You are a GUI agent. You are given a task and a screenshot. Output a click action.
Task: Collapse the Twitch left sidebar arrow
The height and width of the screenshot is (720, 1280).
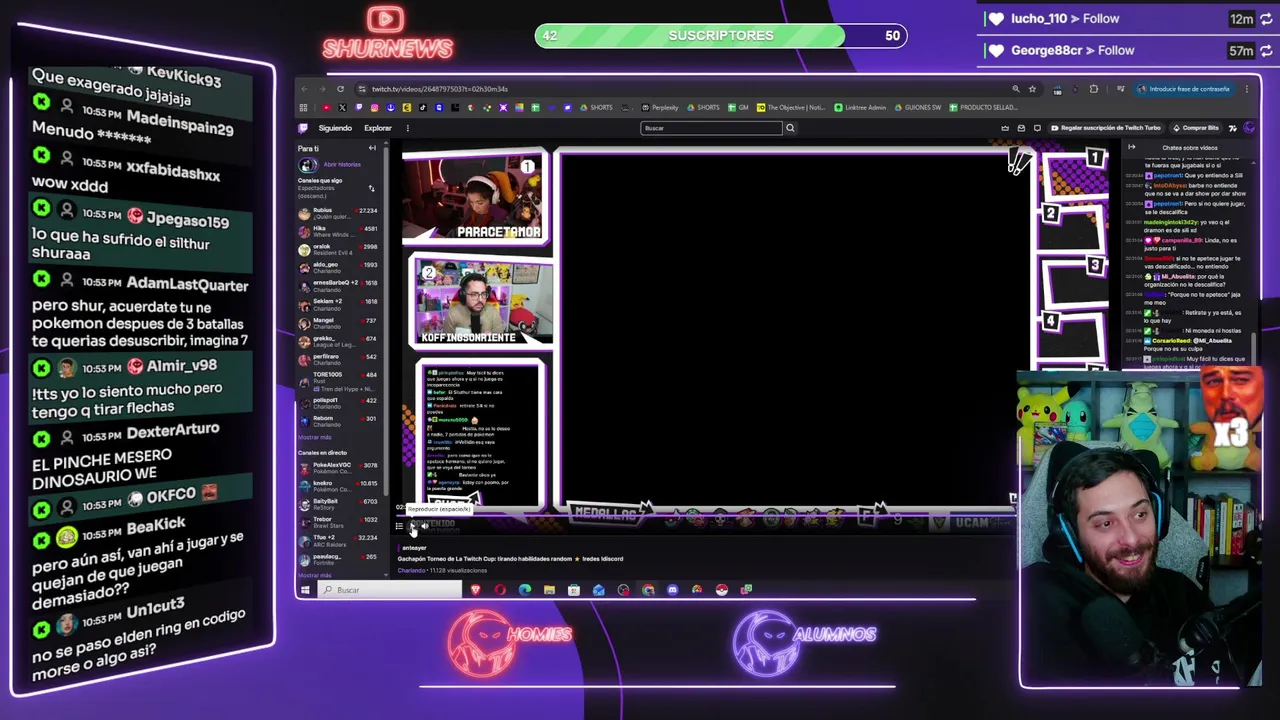click(x=372, y=148)
